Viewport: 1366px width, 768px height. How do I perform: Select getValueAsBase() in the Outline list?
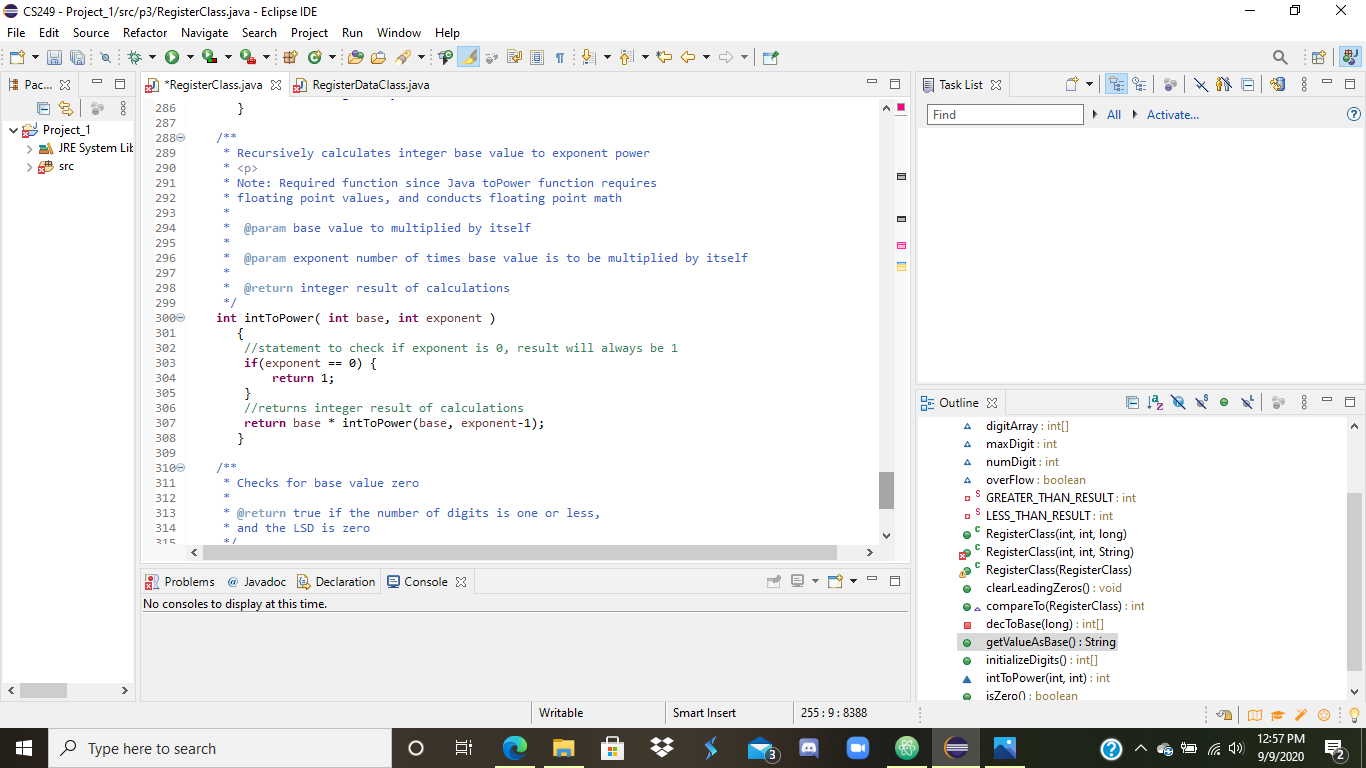pos(1050,642)
